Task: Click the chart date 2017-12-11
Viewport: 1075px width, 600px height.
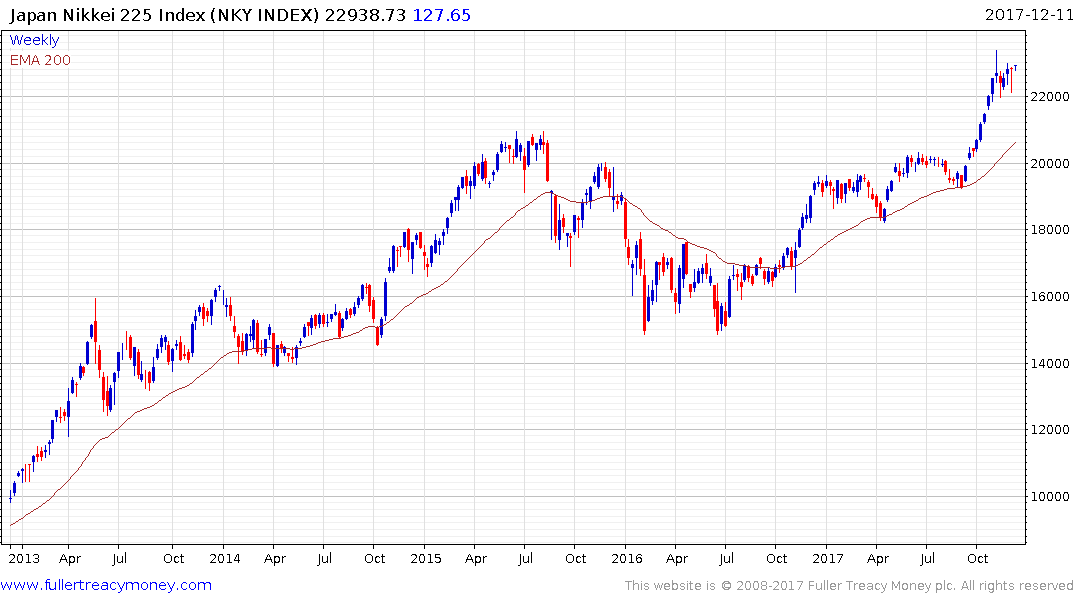Action: pos(1029,14)
